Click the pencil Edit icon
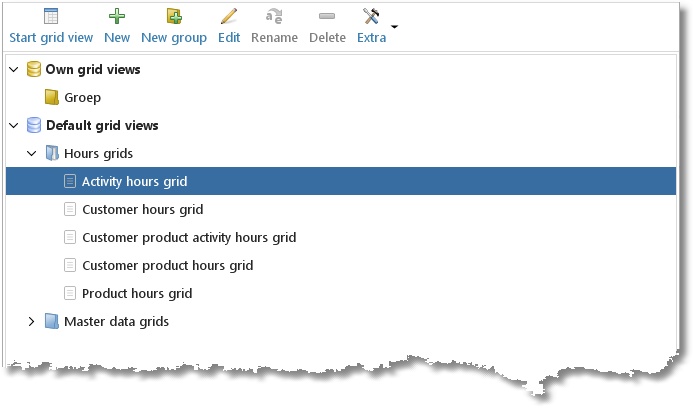 click(x=229, y=16)
